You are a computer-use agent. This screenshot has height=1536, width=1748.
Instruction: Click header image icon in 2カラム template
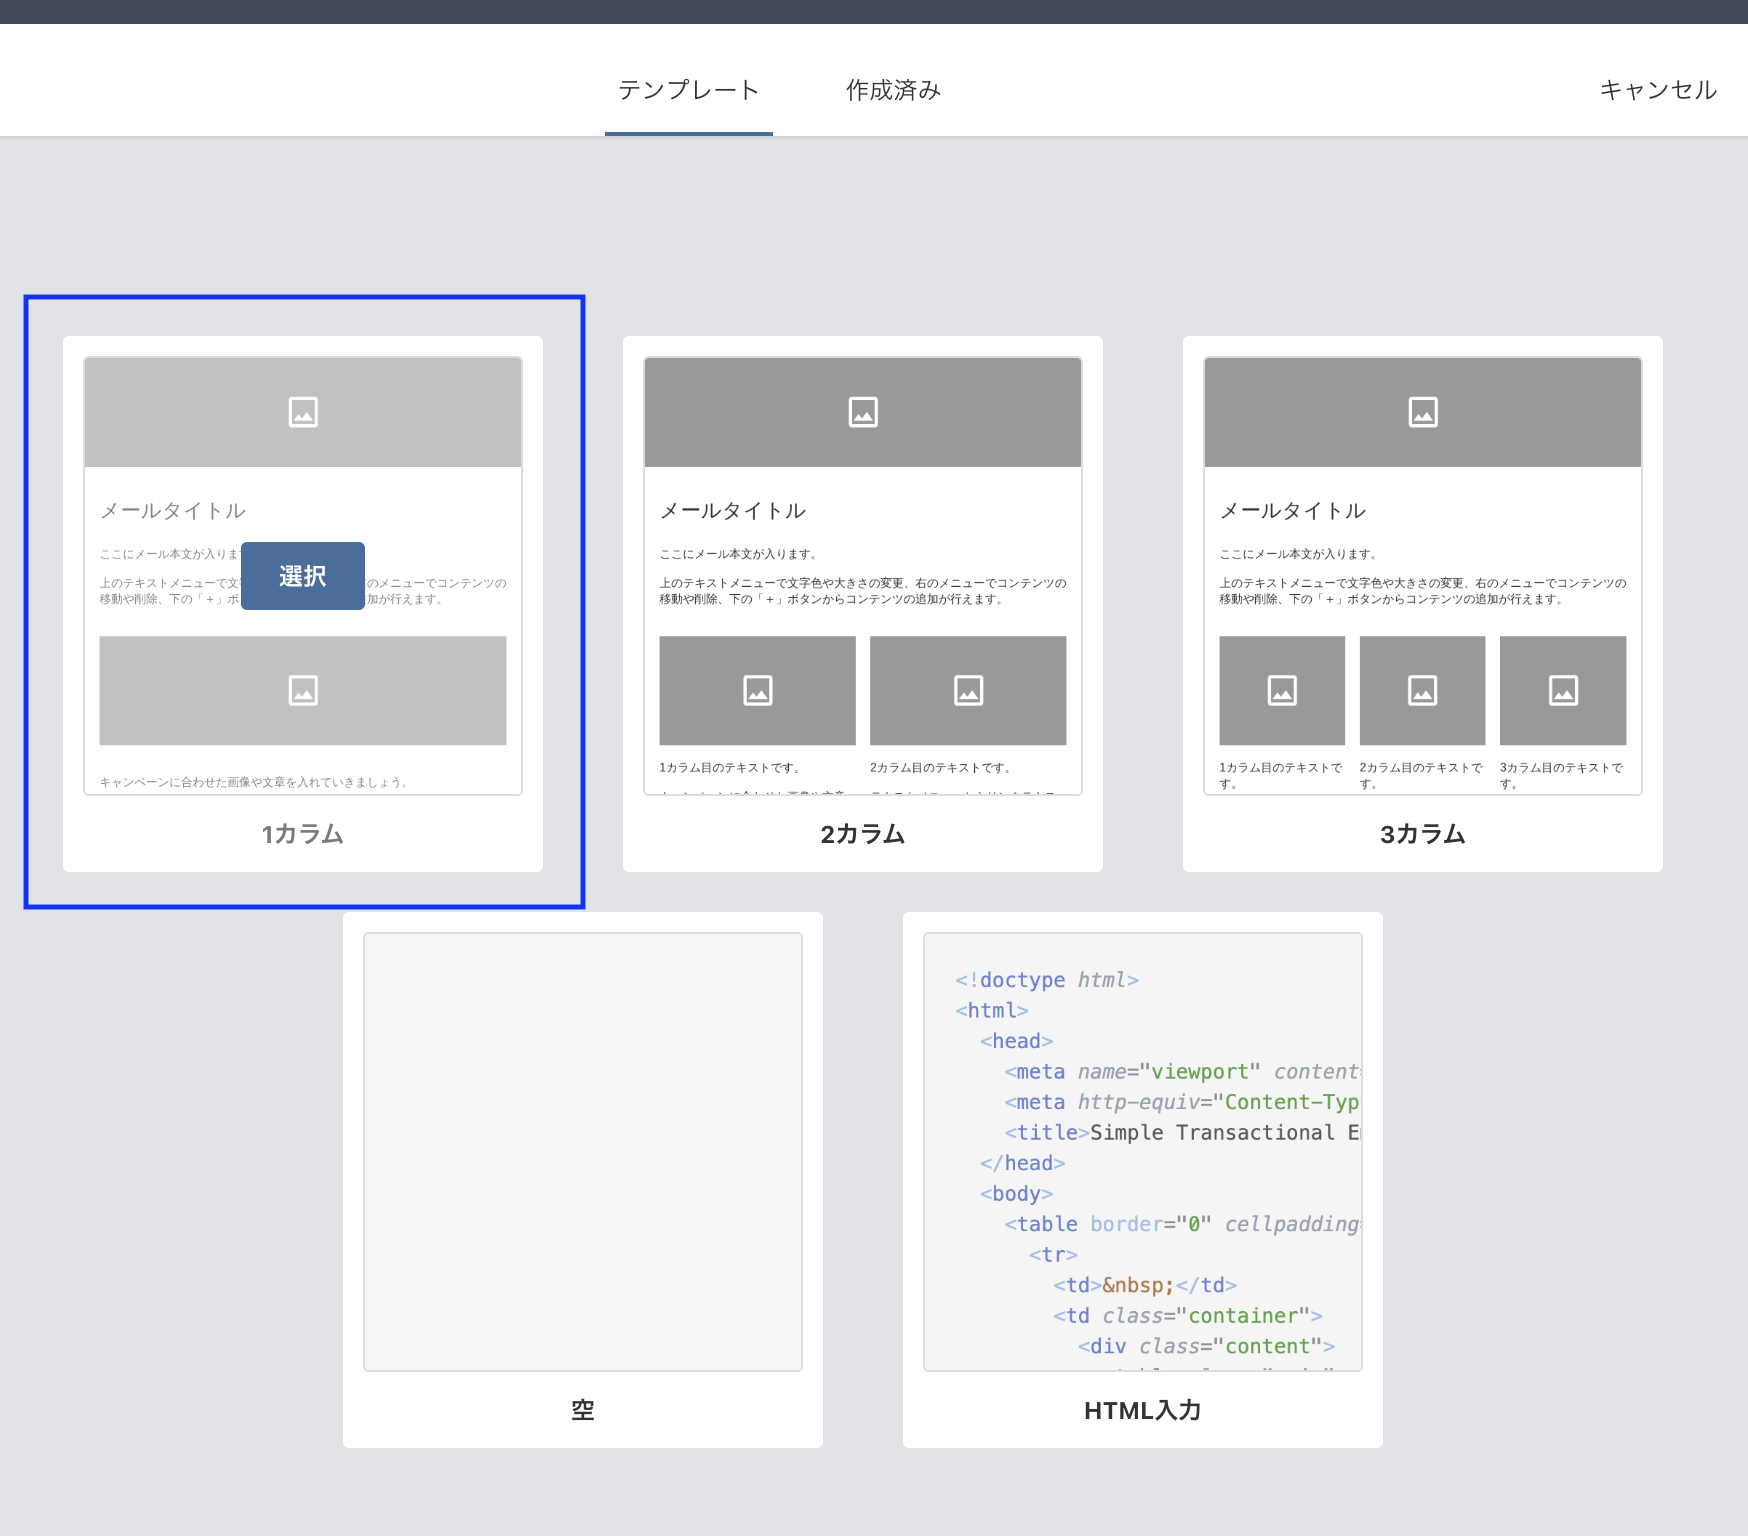(863, 412)
